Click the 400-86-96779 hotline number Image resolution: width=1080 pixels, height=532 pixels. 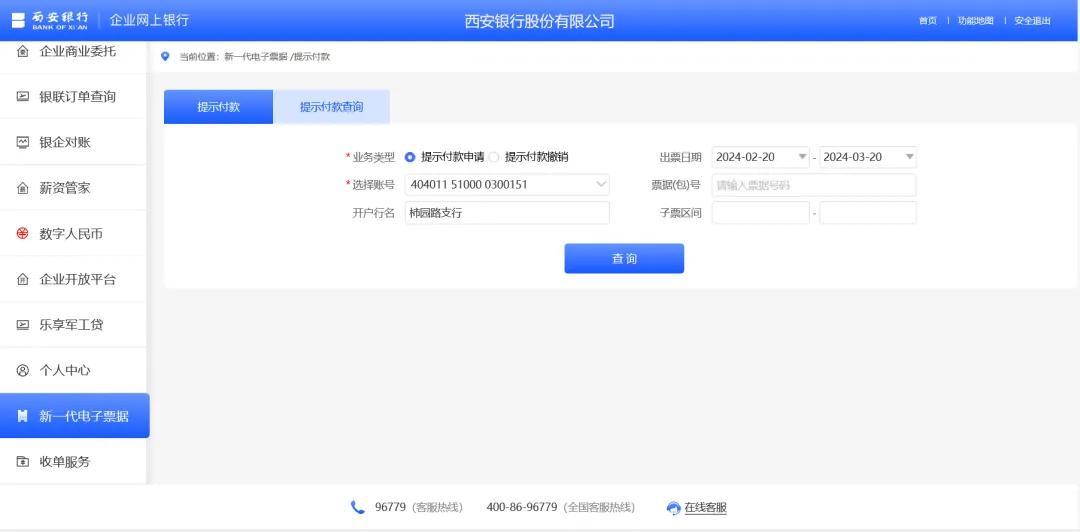tap(521, 507)
